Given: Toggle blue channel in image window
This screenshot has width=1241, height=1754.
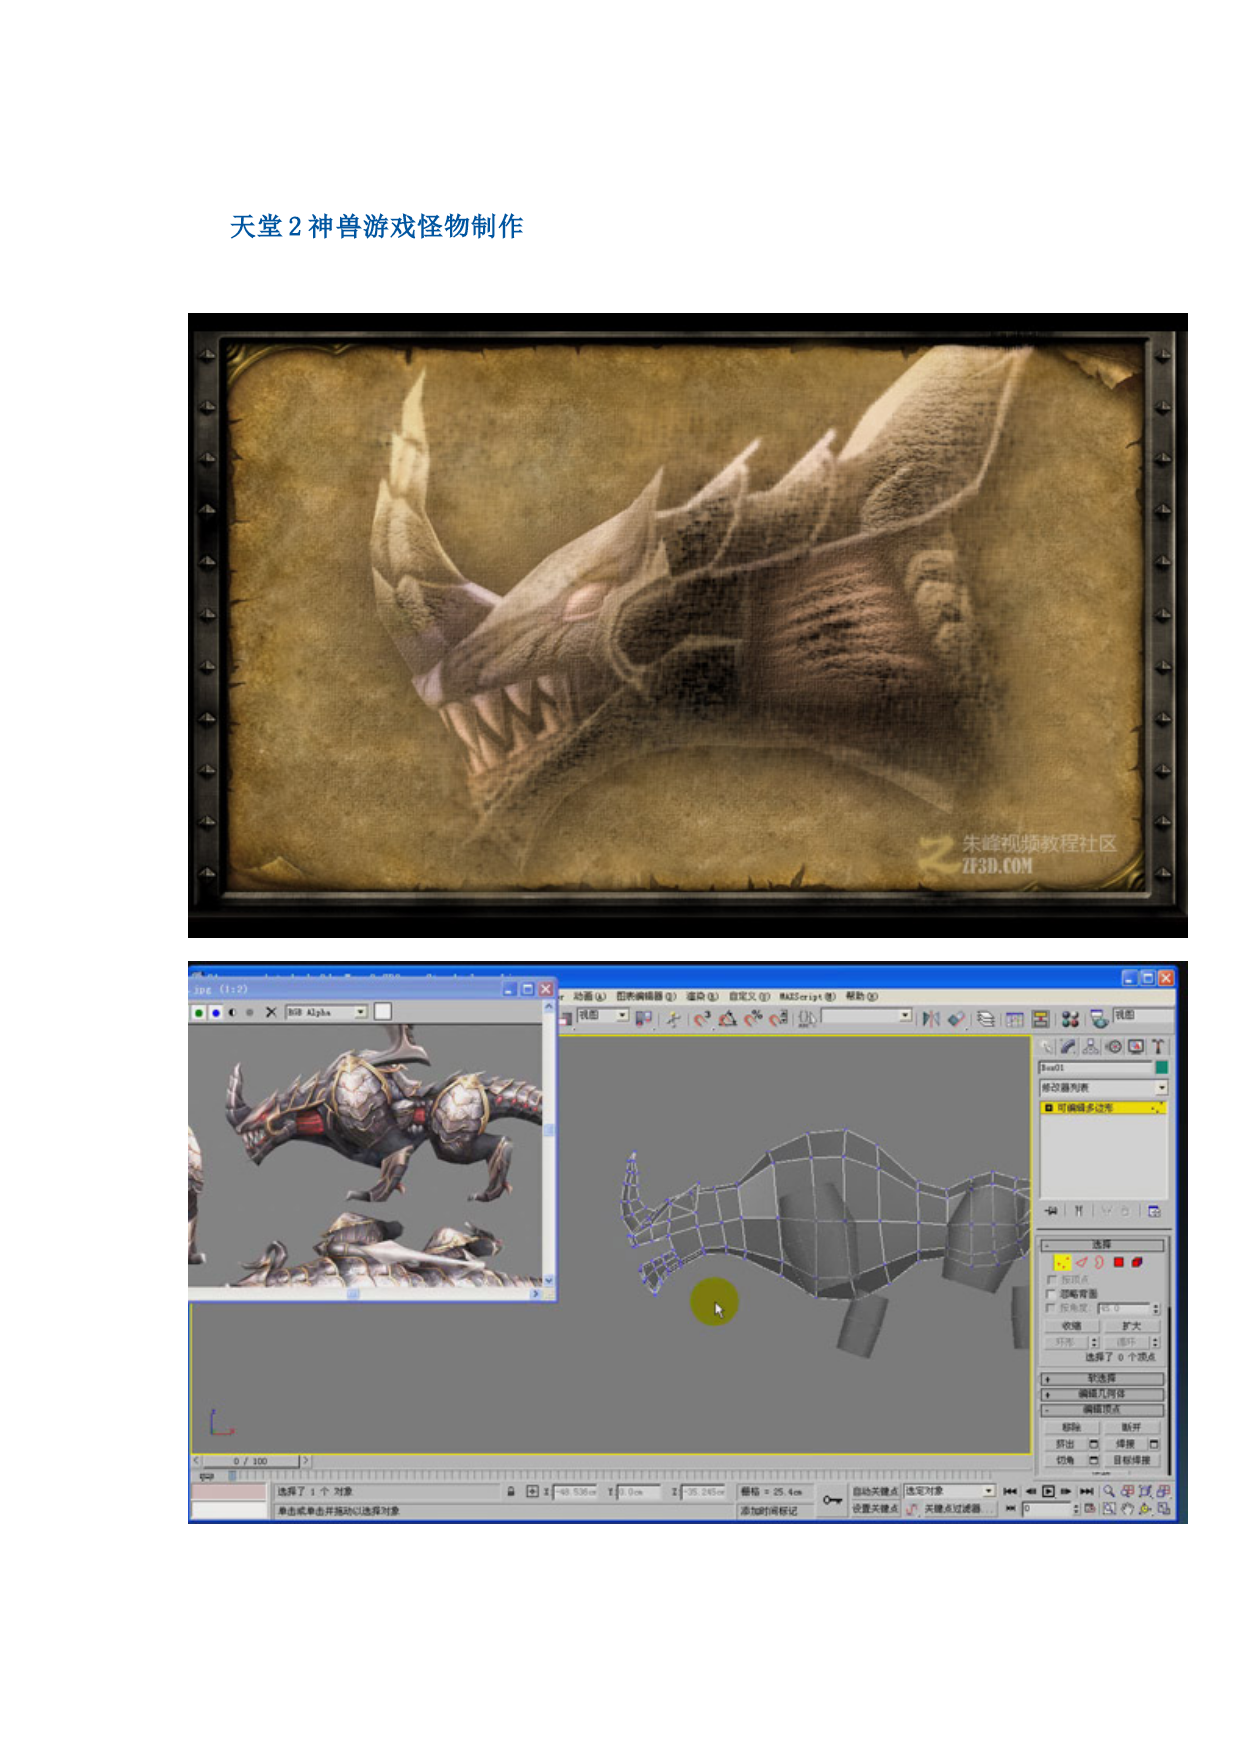Looking at the screenshot, I should pos(216,1012).
